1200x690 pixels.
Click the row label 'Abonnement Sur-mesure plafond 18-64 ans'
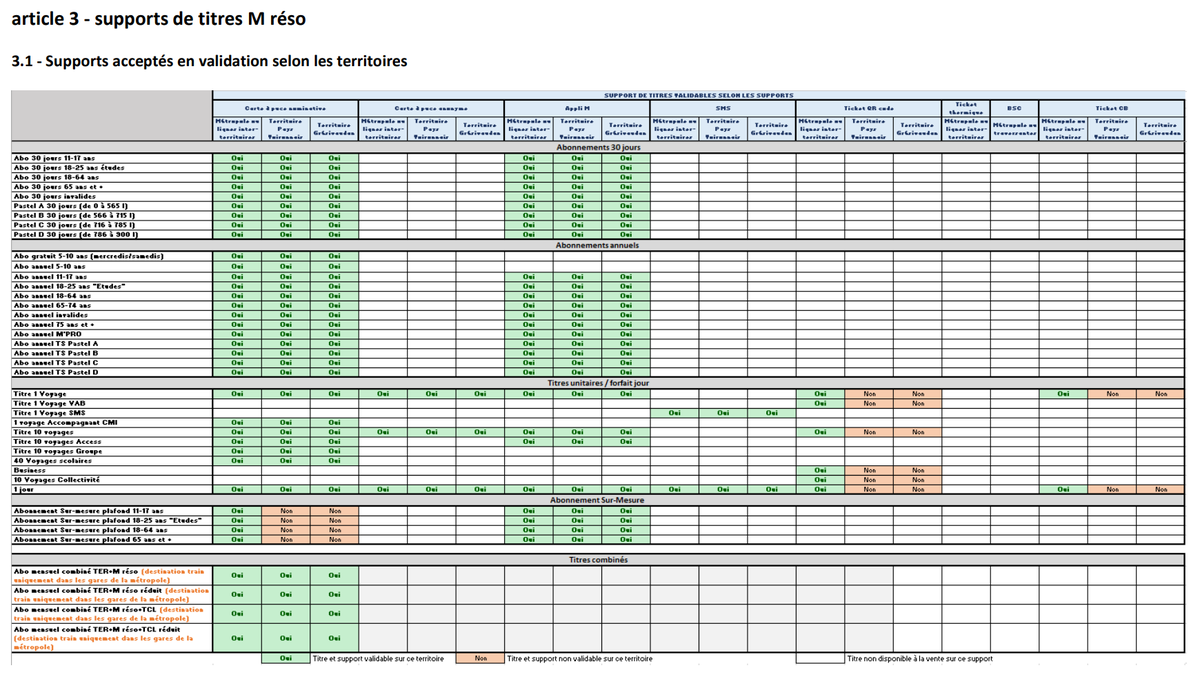click(x=88, y=529)
